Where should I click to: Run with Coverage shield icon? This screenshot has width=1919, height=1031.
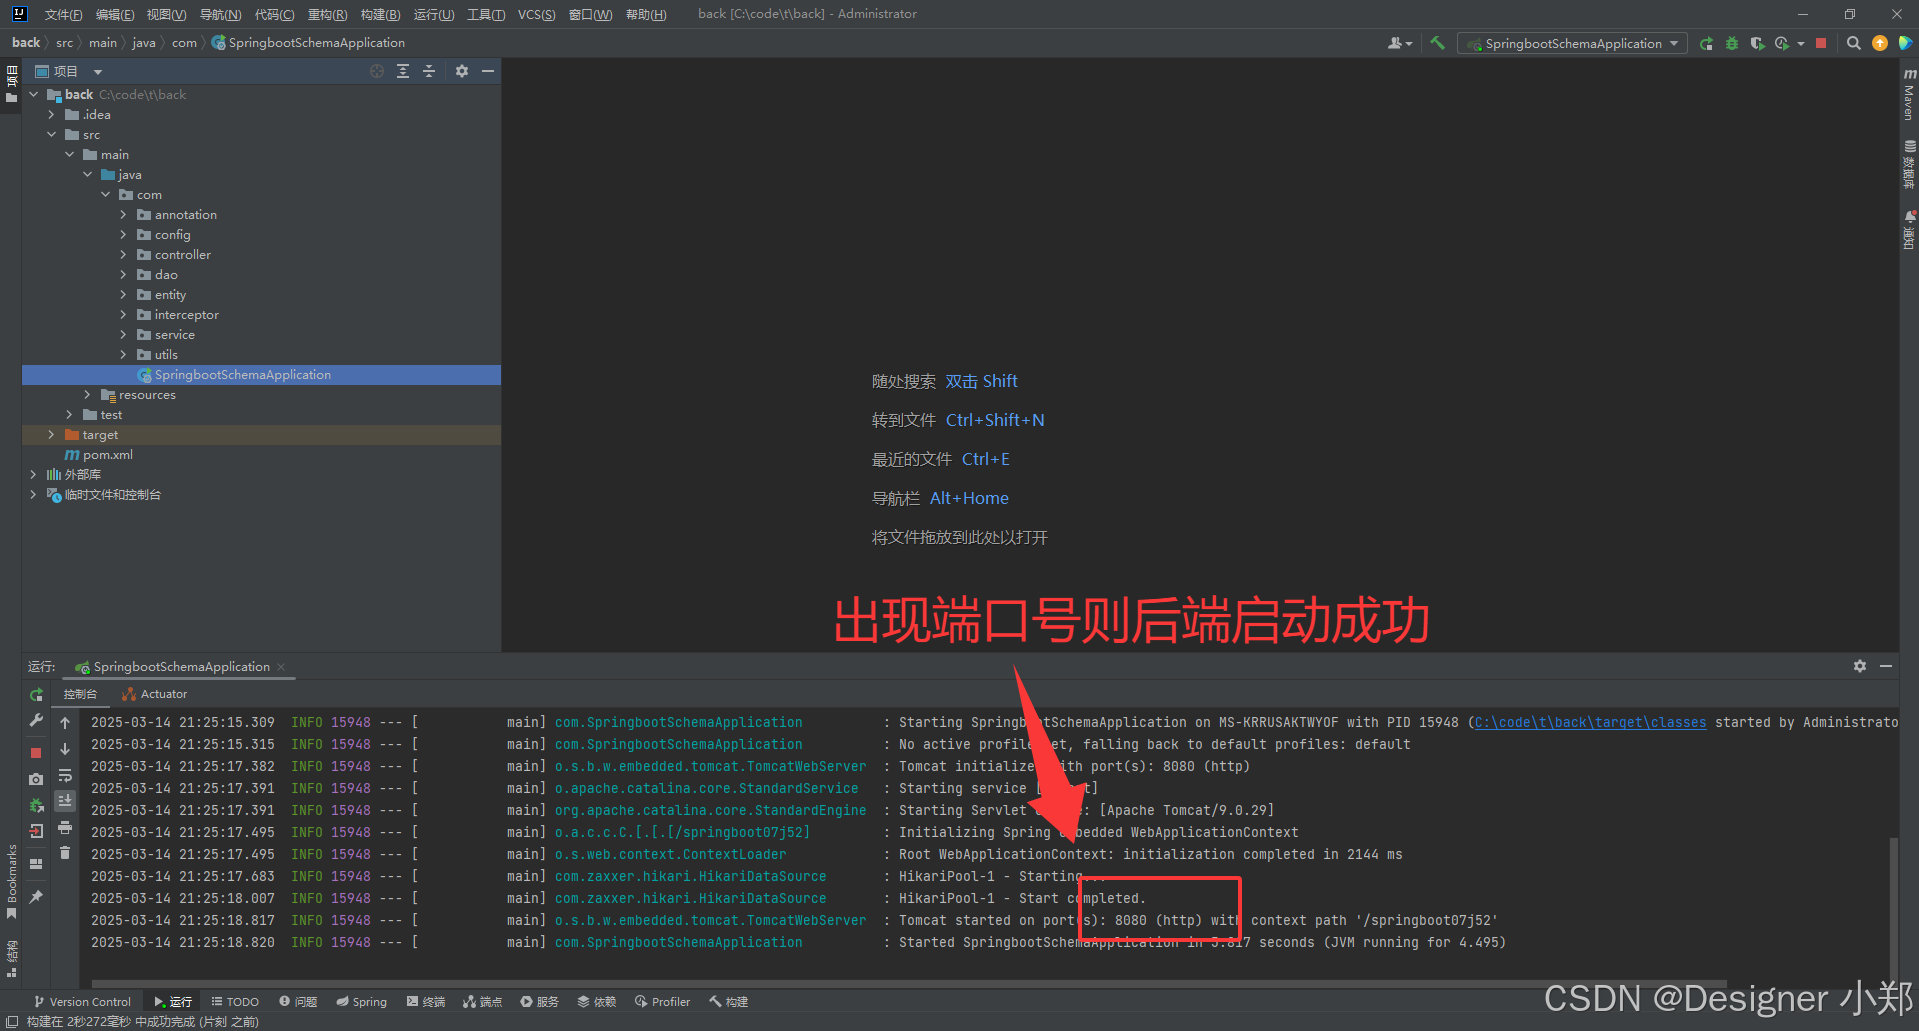1757,43
